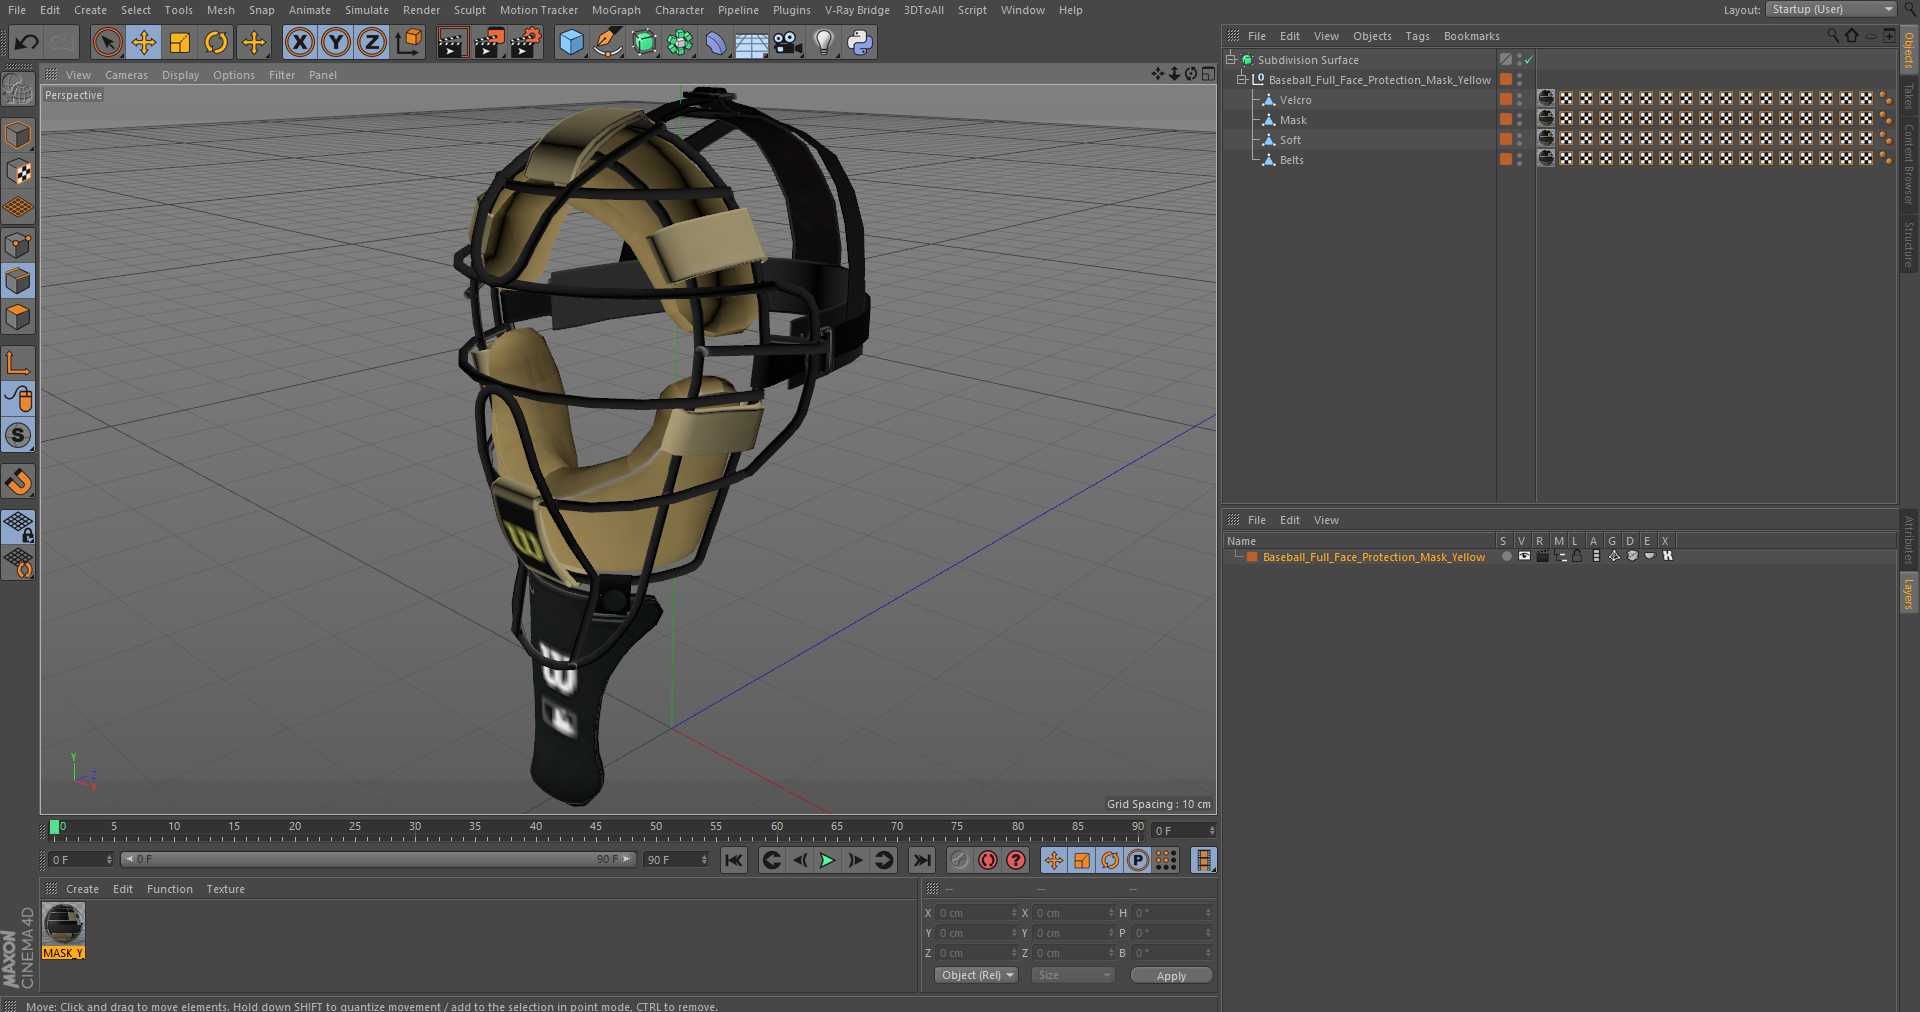Open the V-Ray Bridge menu
The image size is (1920, 1012).
(857, 10)
